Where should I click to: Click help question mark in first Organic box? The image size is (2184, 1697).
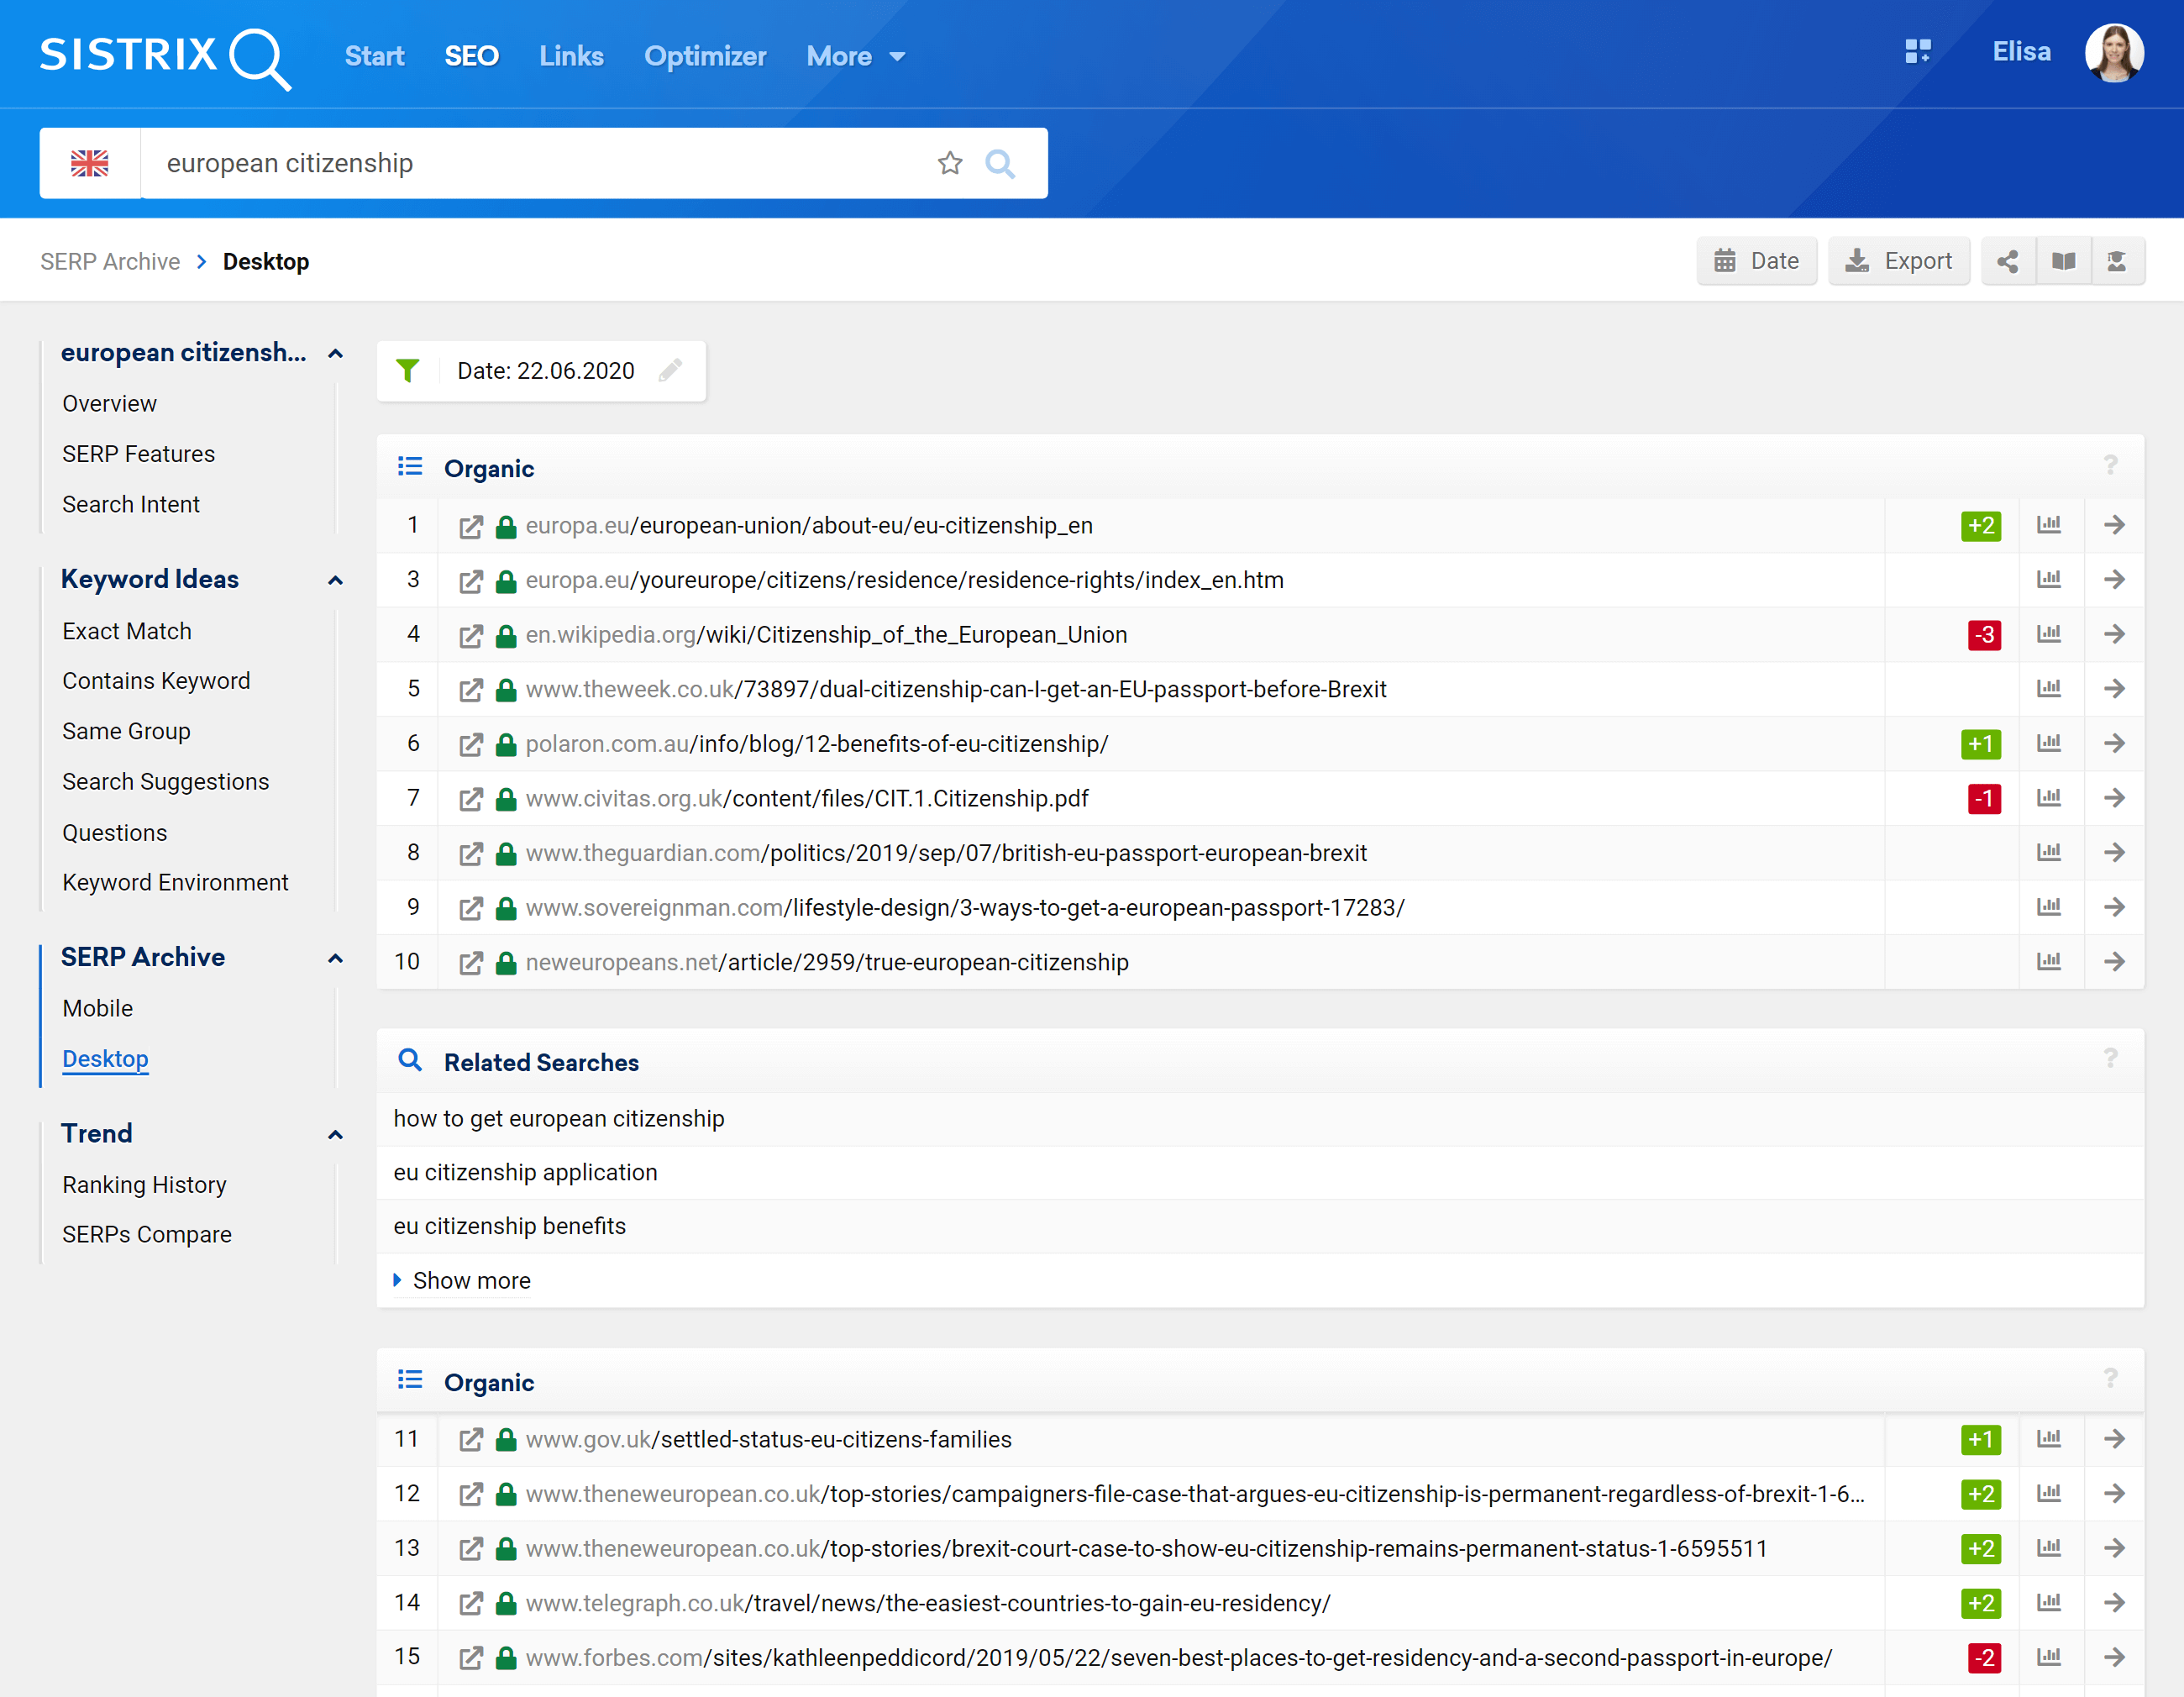click(x=2109, y=465)
